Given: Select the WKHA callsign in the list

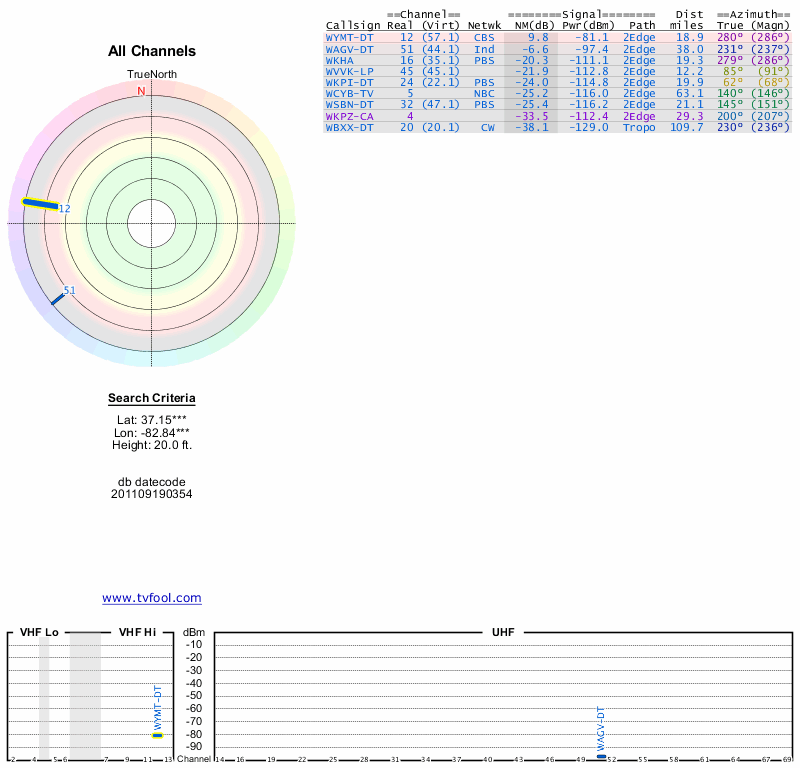Looking at the screenshot, I should point(339,60).
